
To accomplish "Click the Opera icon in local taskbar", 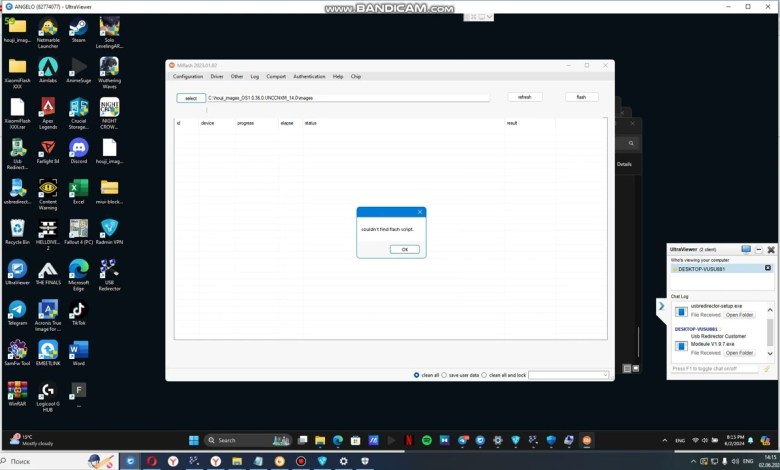I will pyautogui.click(x=152, y=461).
